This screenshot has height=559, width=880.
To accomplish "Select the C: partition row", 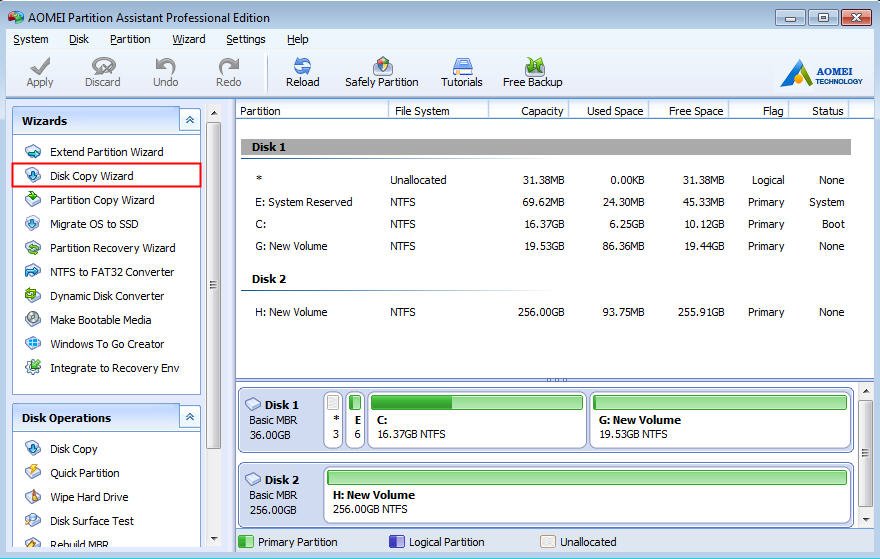I will pyautogui.click(x=546, y=224).
